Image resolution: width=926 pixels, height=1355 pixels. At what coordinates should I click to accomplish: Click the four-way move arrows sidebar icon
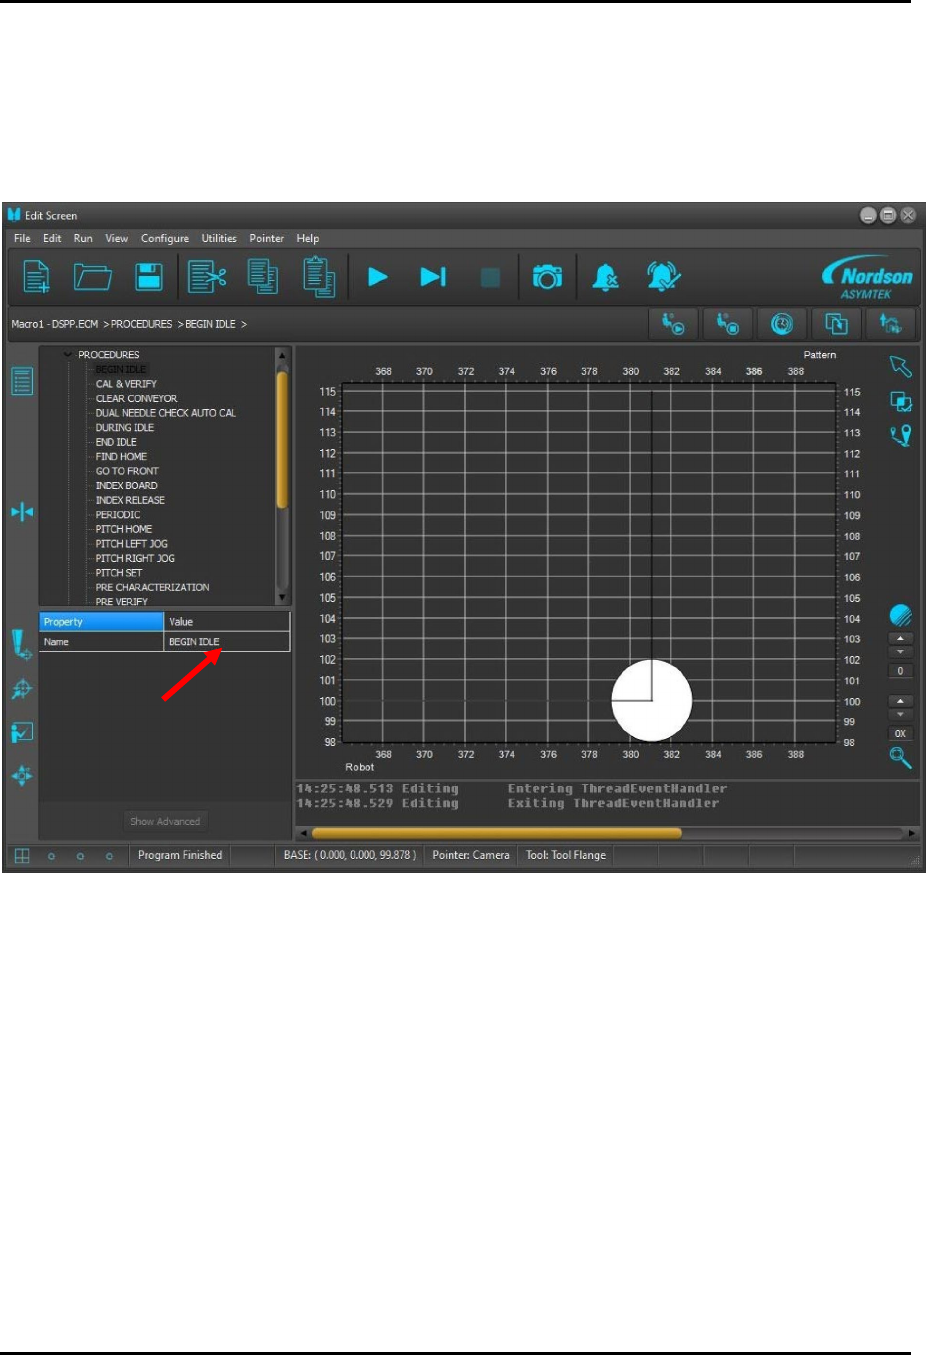click(22, 775)
